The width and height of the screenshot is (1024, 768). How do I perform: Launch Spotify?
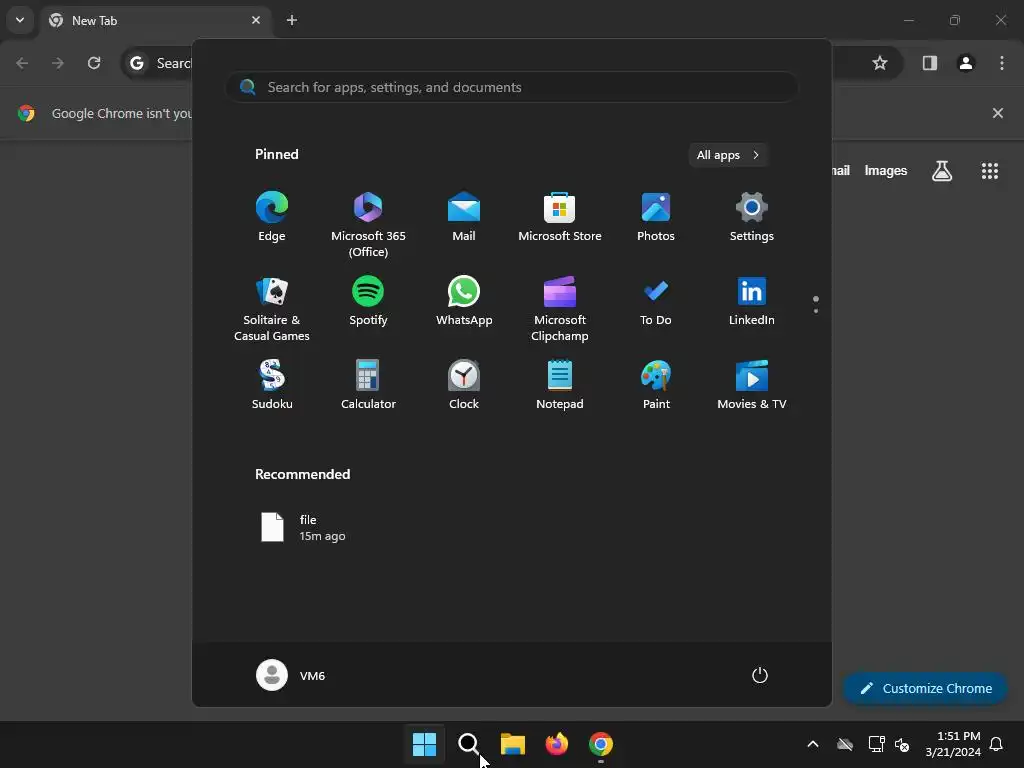[368, 301]
